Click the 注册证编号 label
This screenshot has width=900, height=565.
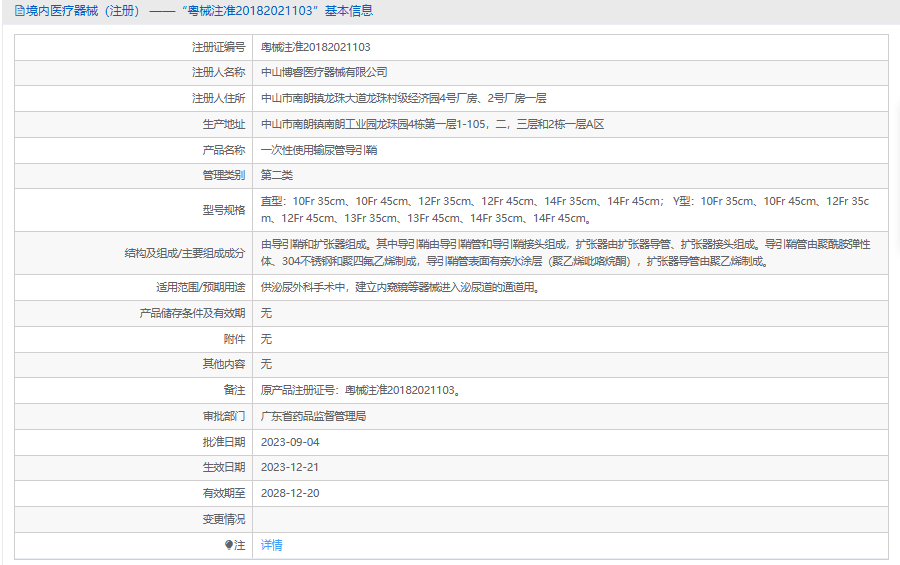(219, 47)
